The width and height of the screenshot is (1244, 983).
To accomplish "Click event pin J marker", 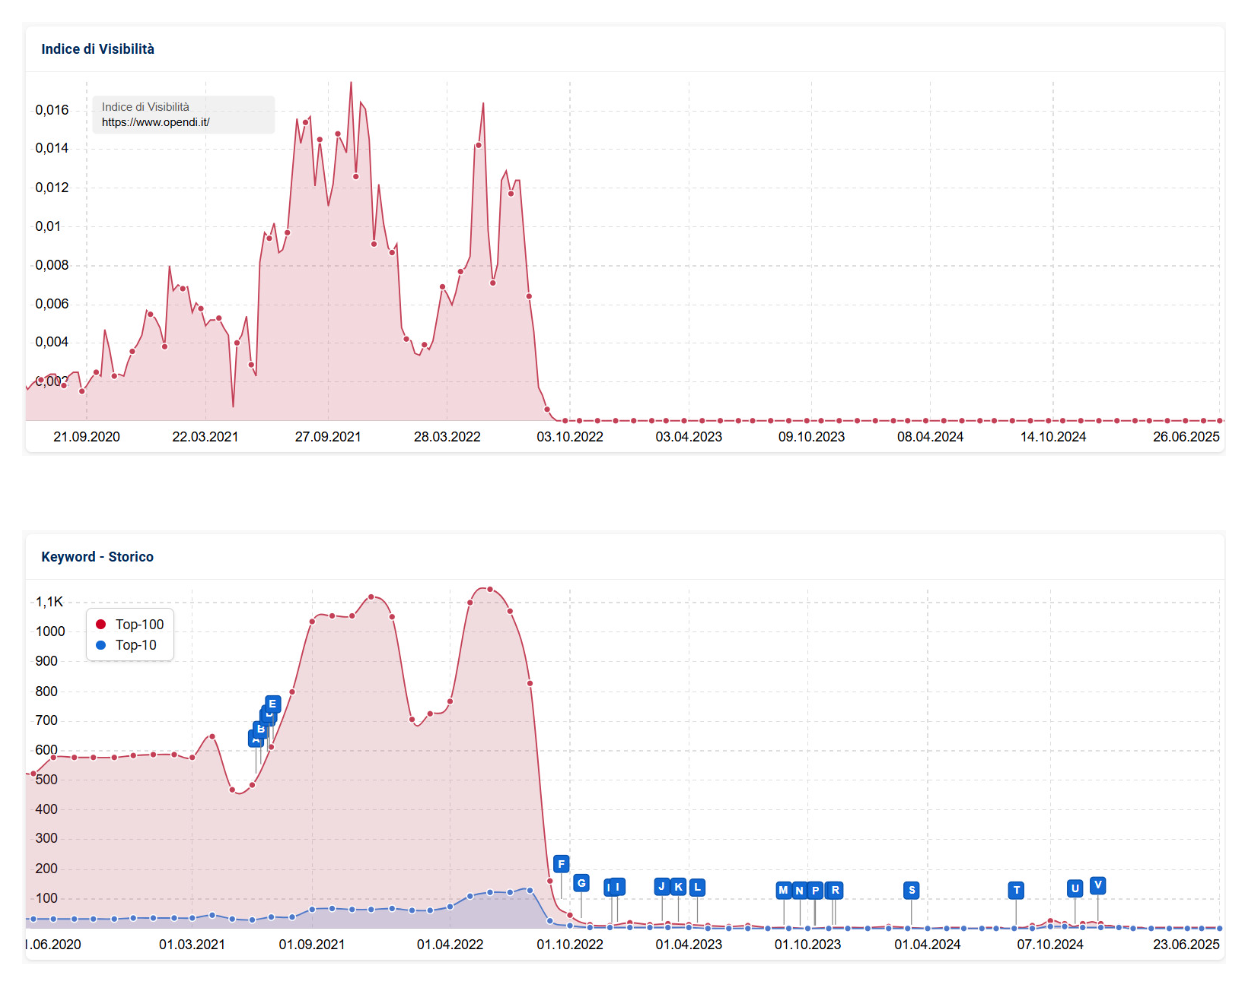I will (x=661, y=887).
